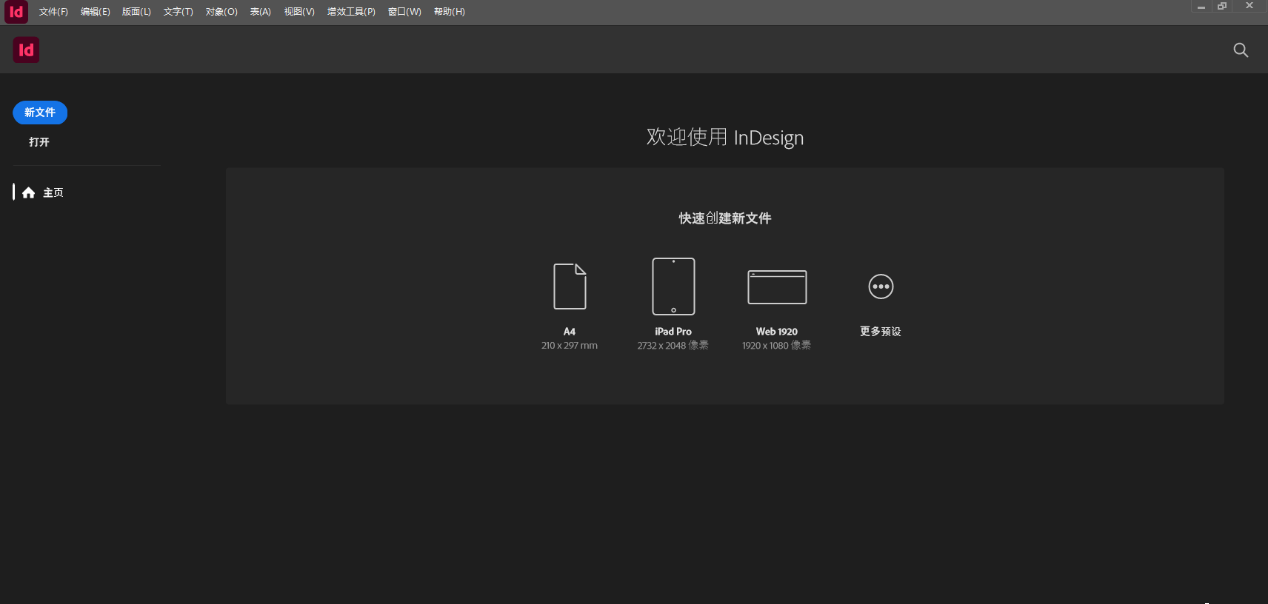This screenshot has height=604, width=1268.
Task: Click the InDesign logo in the header bar
Action: pos(26,50)
